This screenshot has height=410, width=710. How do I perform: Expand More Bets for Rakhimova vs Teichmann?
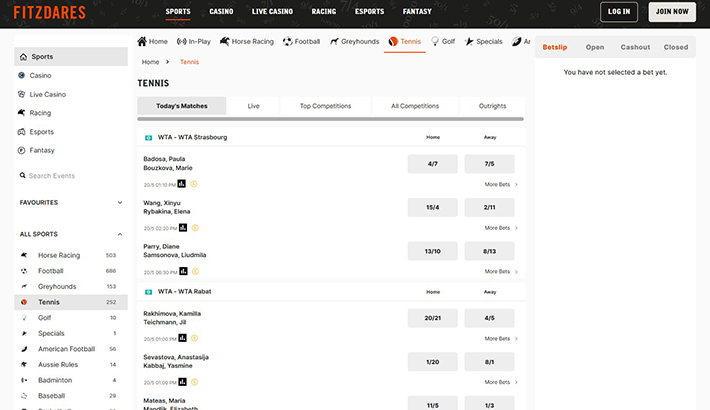pyautogui.click(x=501, y=338)
